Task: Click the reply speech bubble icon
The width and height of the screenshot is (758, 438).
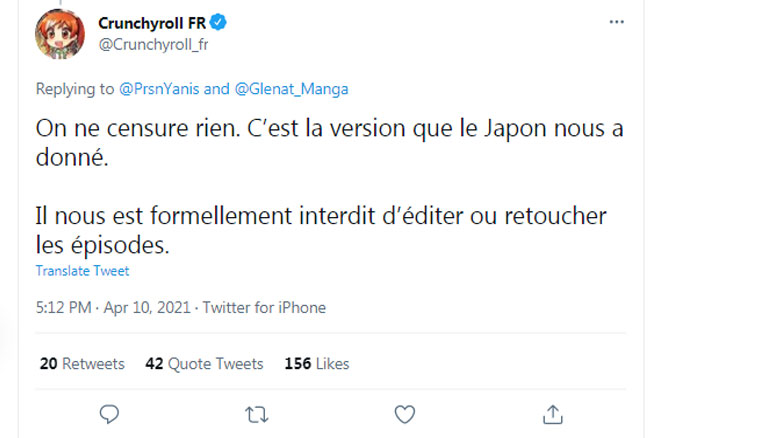Action: click(110, 413)
